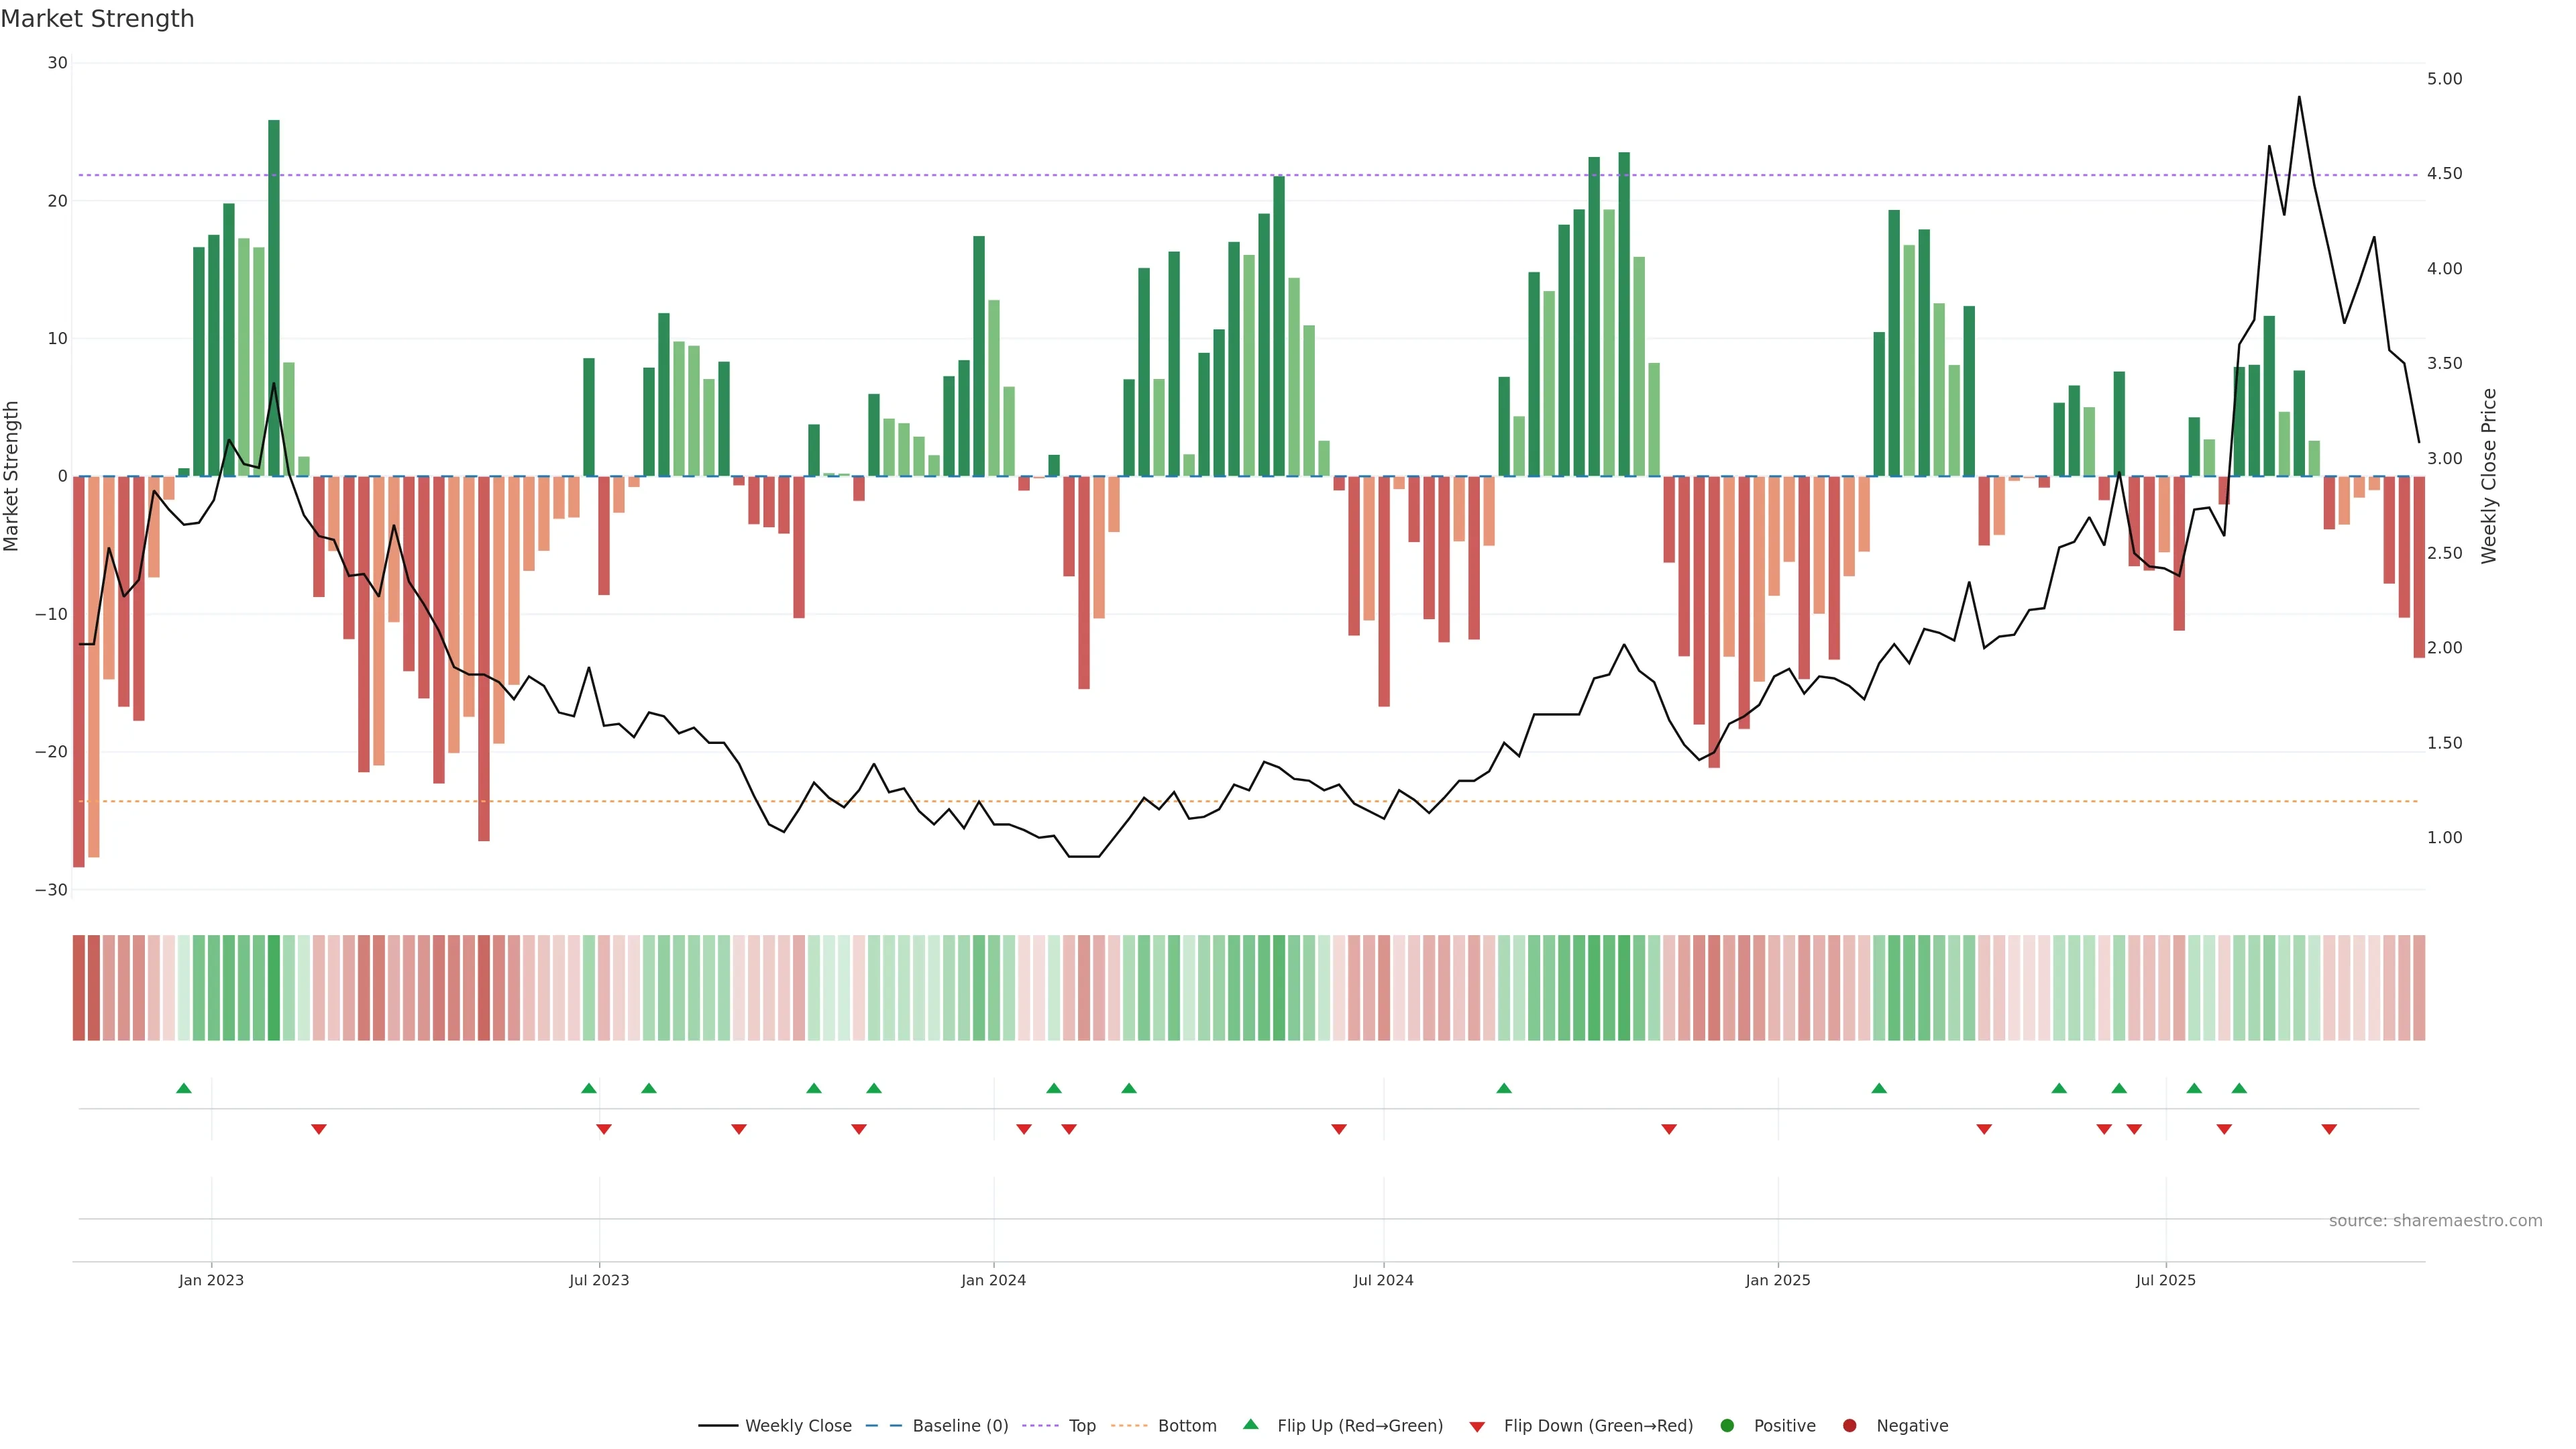Click the Weekly Close Price axis title
Screen dimensions: 2576x1449
point(2489,476)
